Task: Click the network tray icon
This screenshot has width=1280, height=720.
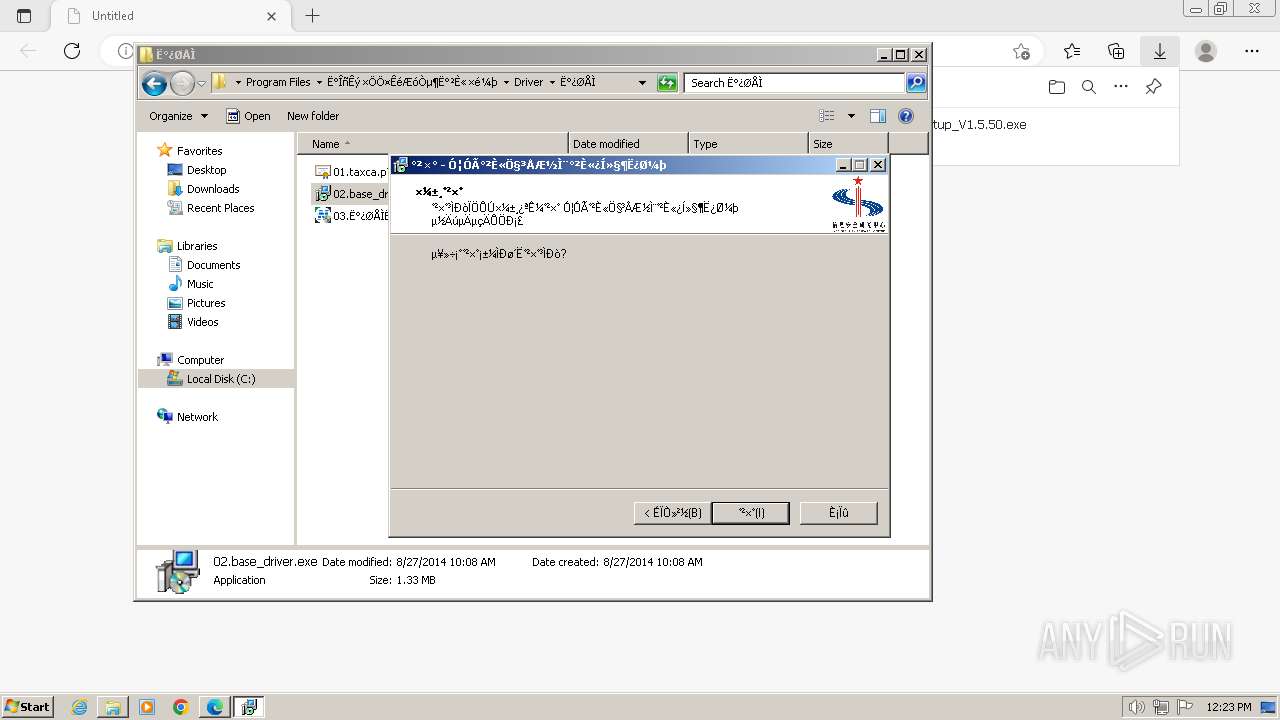Action: coord(1161,707)
